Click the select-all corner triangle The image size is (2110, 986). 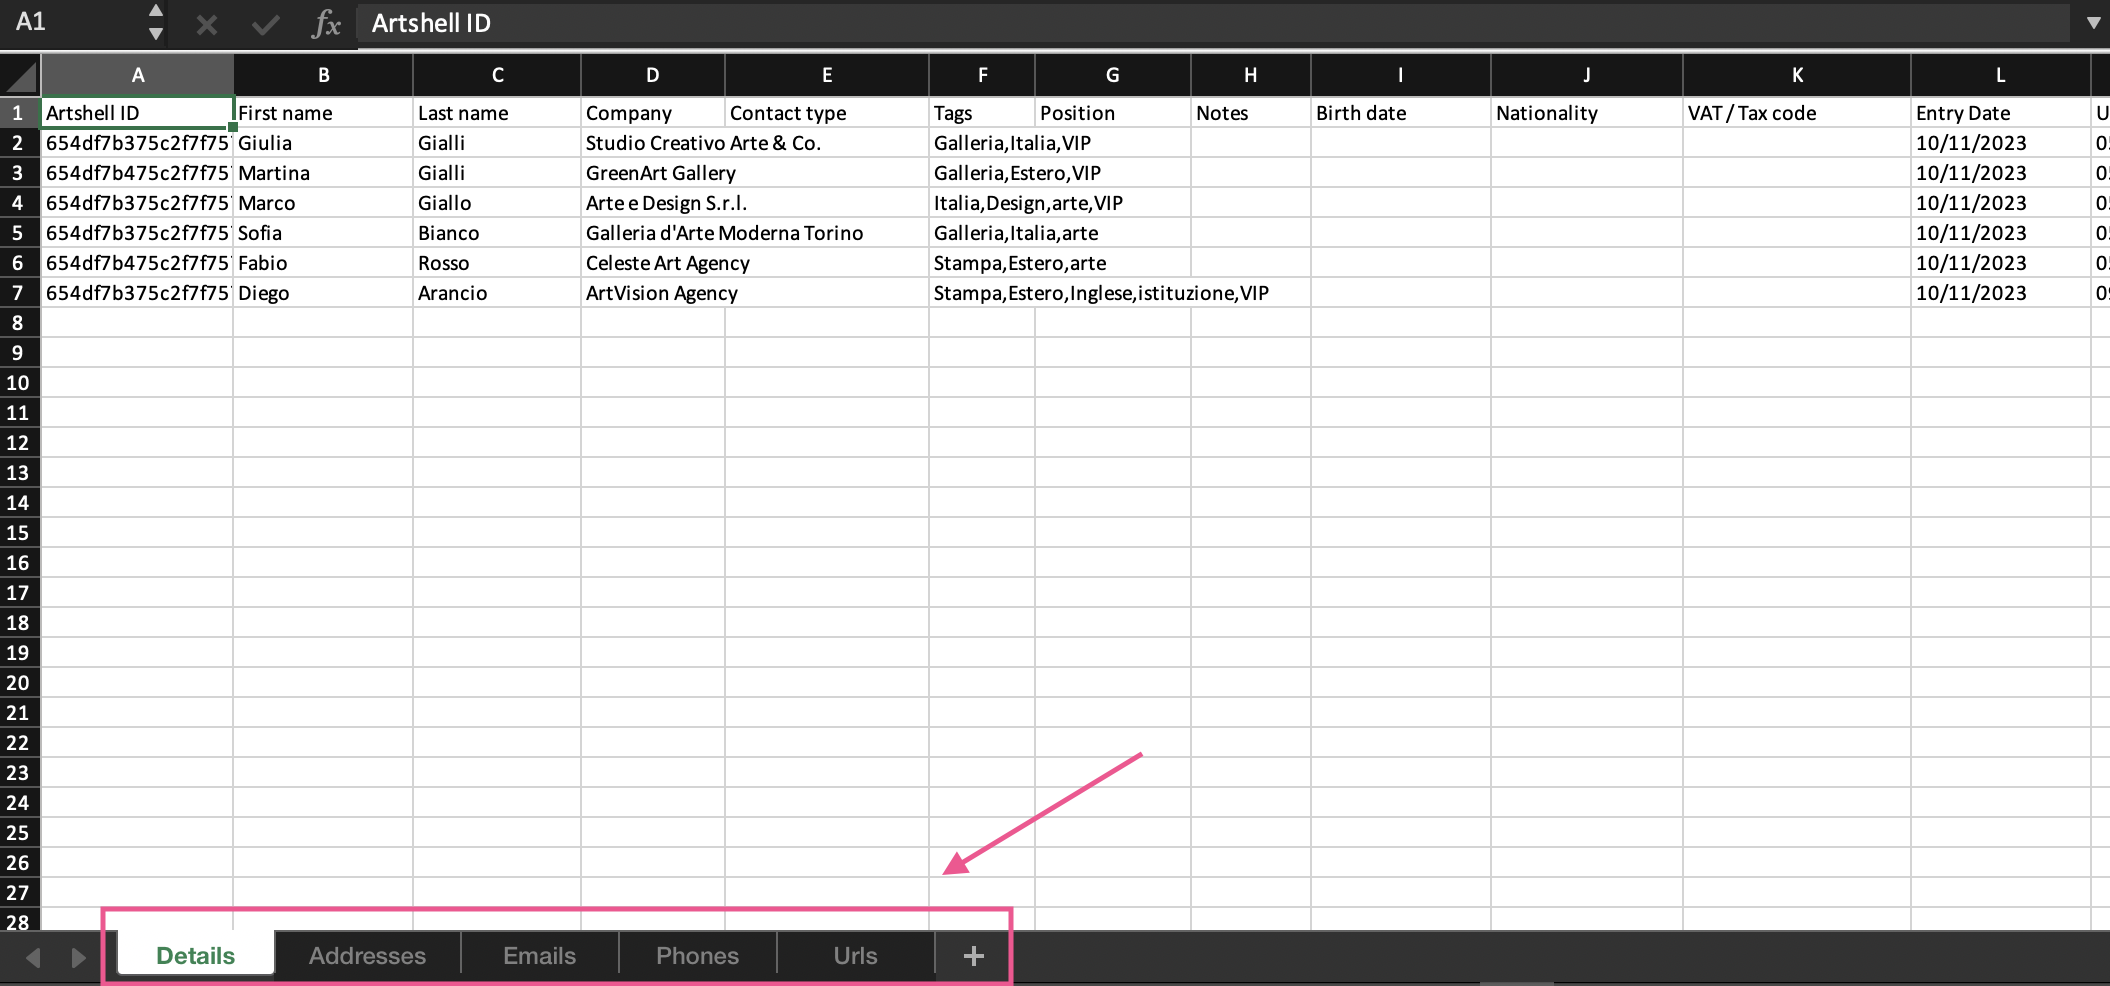[x=20, y=76]
